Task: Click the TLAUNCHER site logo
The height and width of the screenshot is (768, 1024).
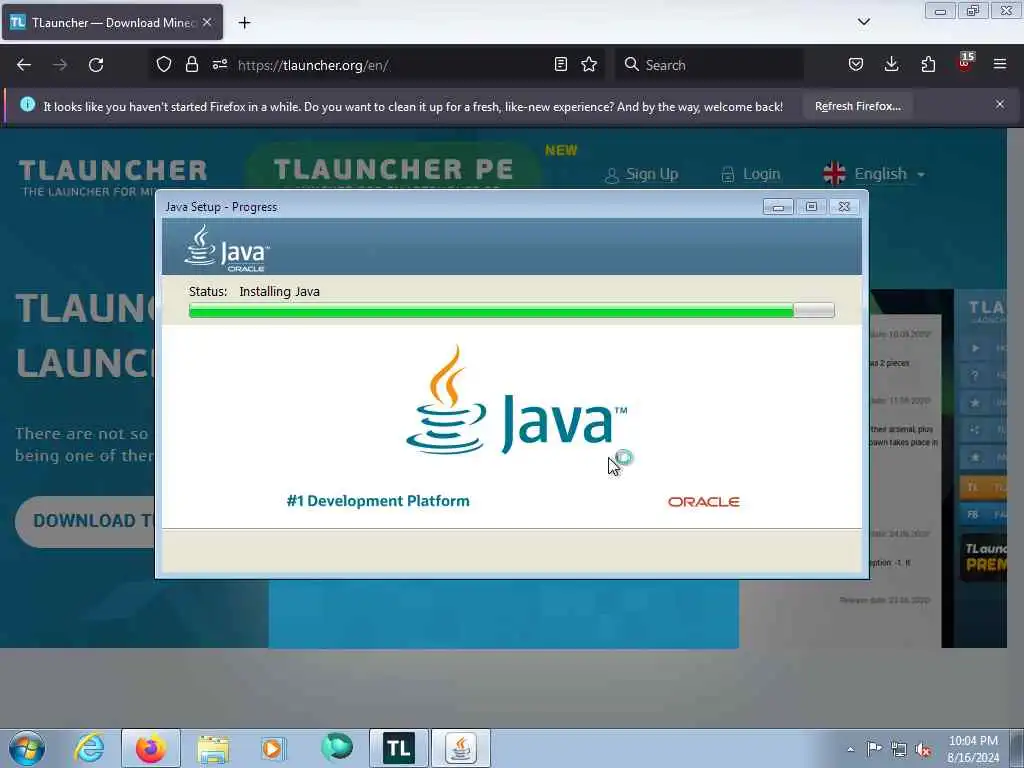Action: click(x=112, y=177)
